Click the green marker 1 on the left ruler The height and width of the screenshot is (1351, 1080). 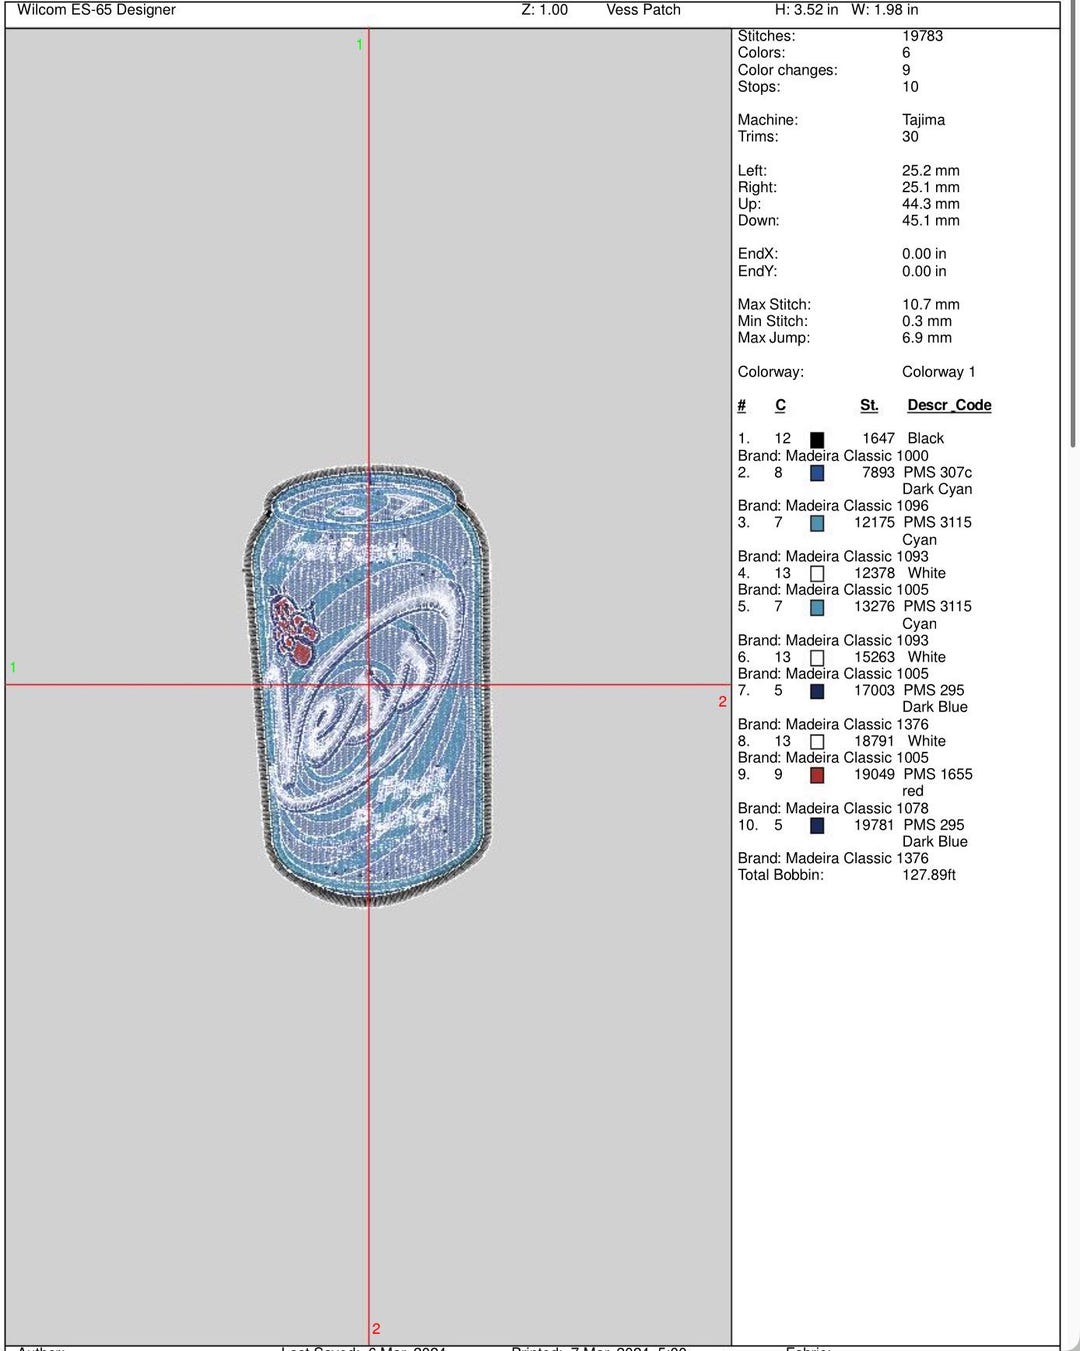(x=12, y=665)
